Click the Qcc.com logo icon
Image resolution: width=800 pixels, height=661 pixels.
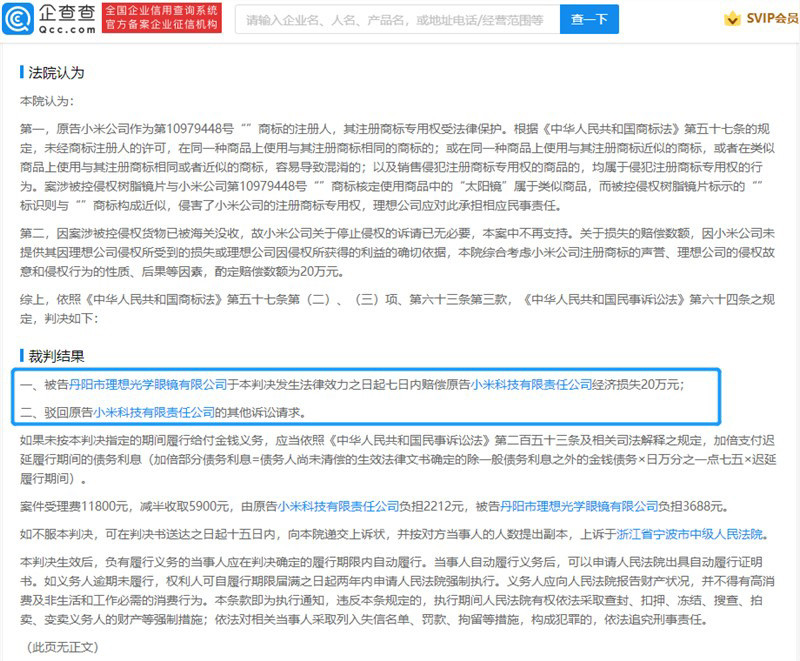click(18, 19)
